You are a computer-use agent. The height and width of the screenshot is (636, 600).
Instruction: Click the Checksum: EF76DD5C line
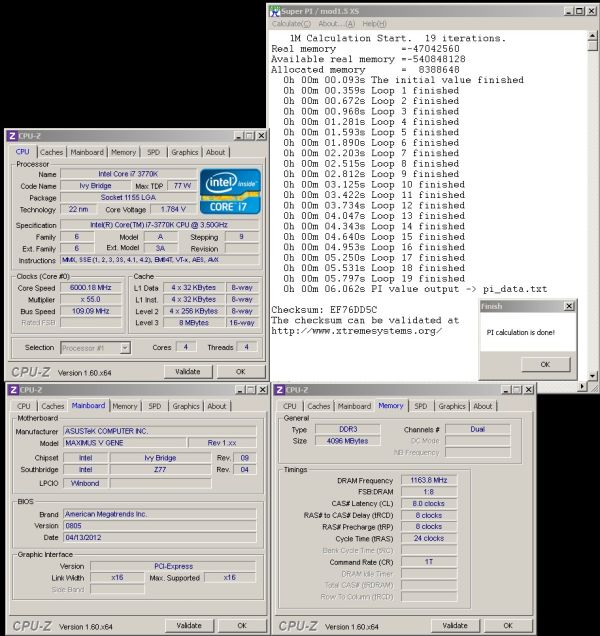coord(324,310)
